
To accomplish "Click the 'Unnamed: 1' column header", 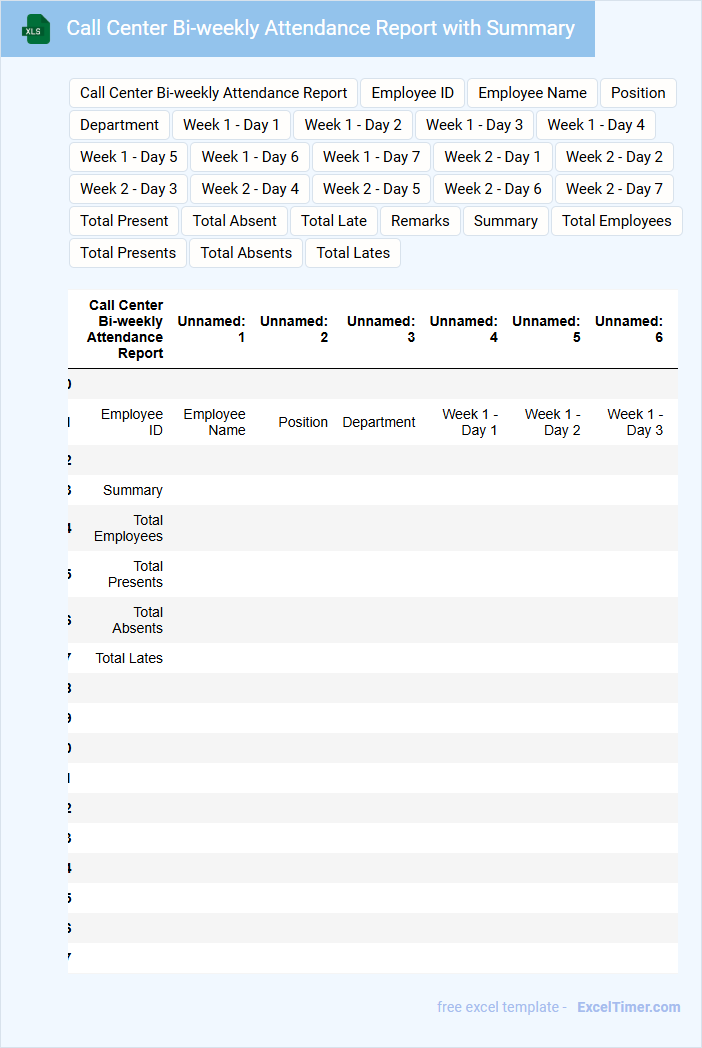I will pyautogui.click(x=211, y=330).
